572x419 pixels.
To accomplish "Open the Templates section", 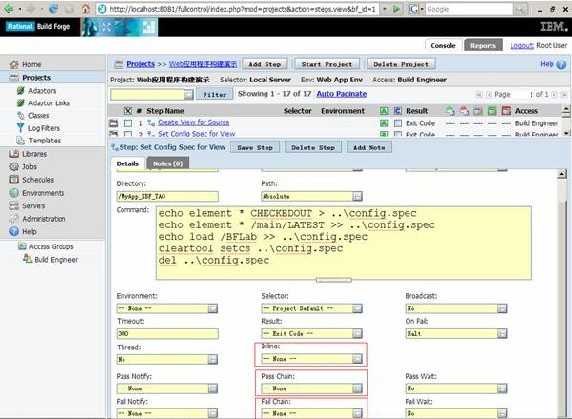I will 45,140.
